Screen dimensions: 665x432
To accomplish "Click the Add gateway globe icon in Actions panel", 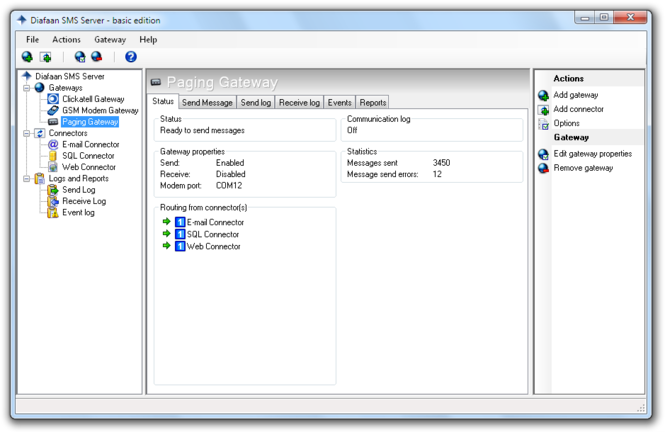I will [543, 95].
